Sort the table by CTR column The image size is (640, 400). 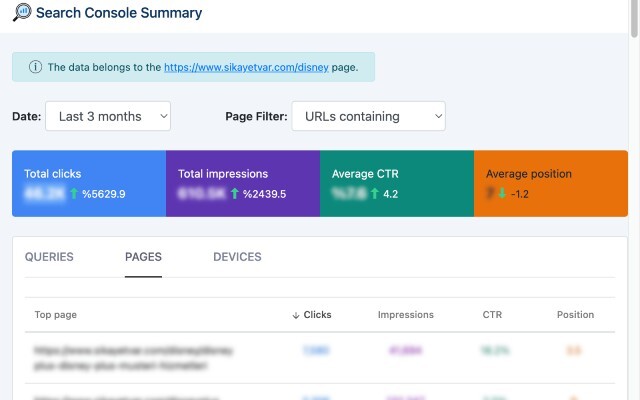coord(493,315)
